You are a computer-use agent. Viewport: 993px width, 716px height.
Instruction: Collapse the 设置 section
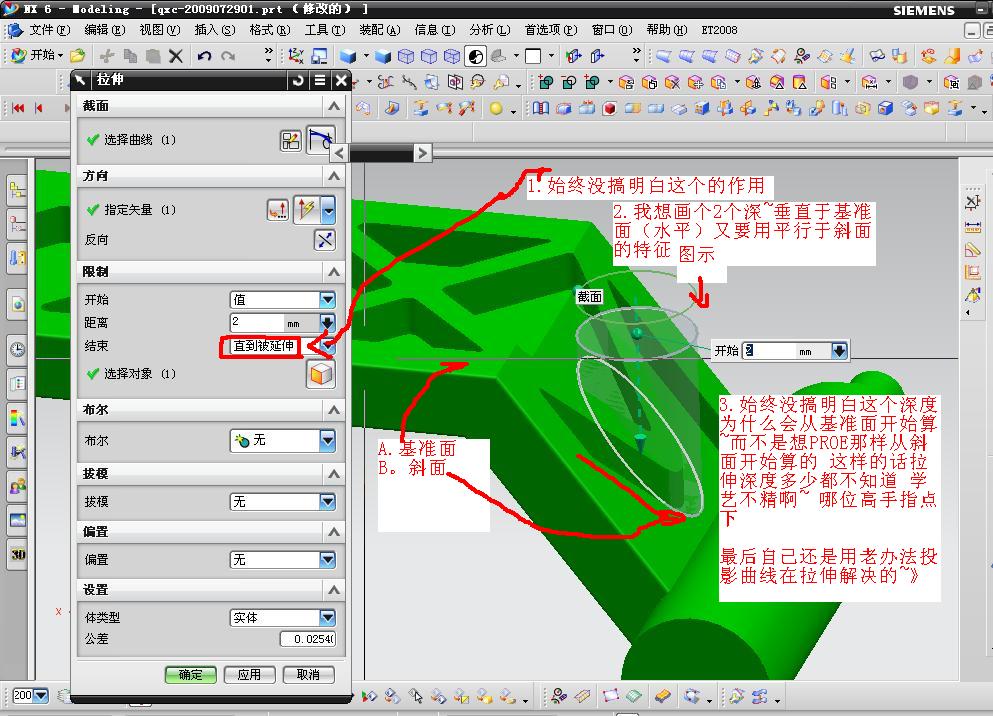[334, 590]
